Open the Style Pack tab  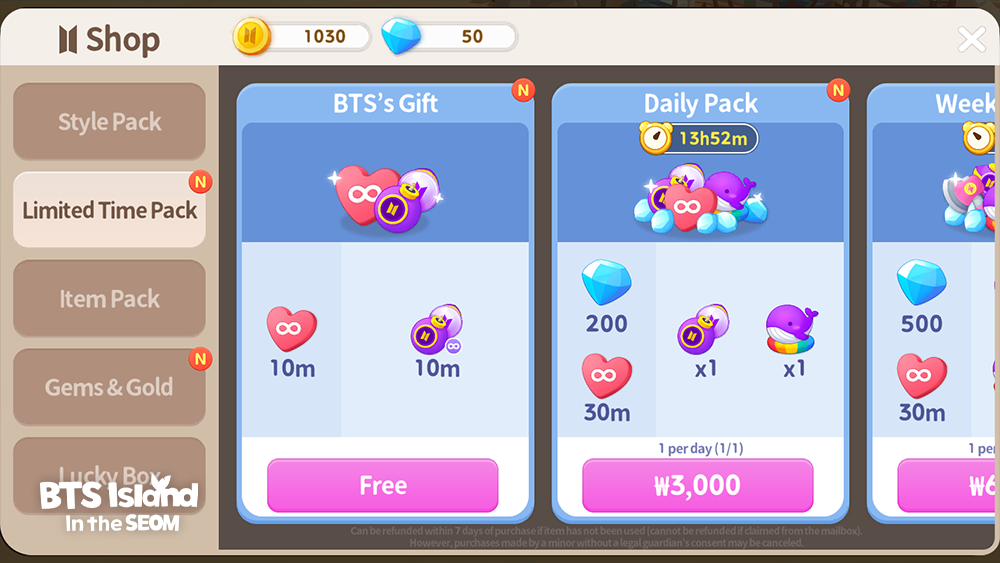109,121
